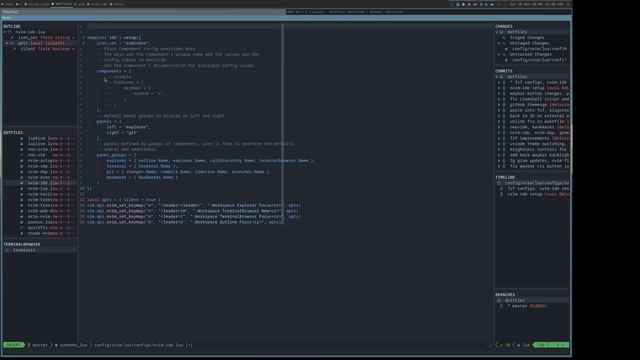Click the lua filetype indicator in the statusline
Viewport: 640px width, 360px height.
click(524, 345)
